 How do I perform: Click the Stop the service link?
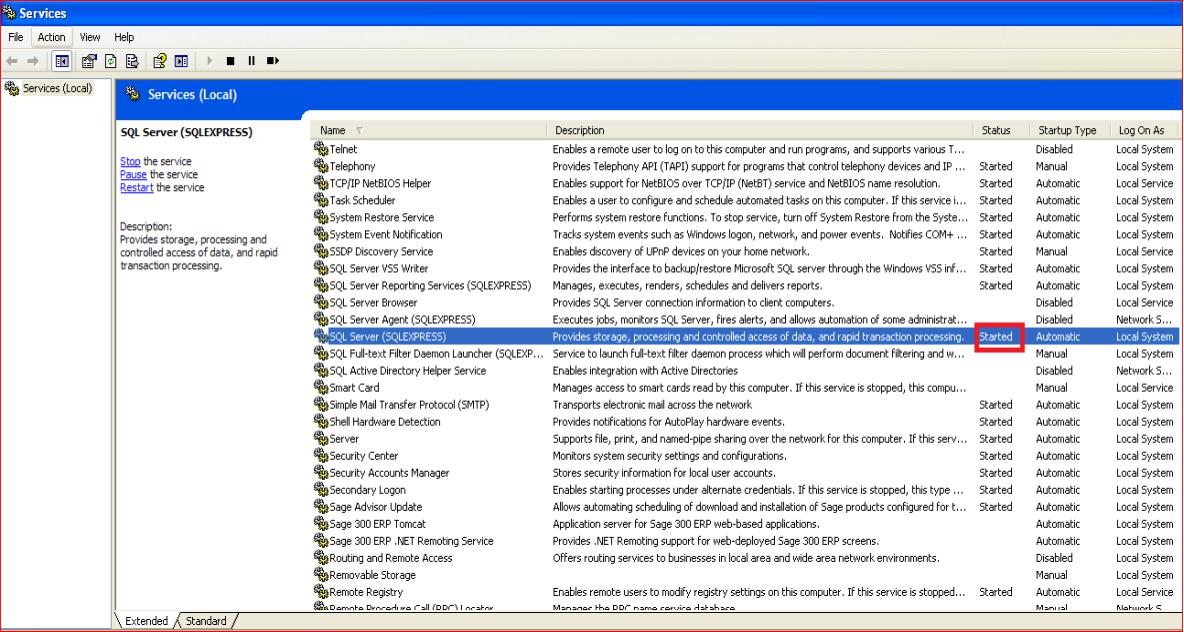click(130, 161)
